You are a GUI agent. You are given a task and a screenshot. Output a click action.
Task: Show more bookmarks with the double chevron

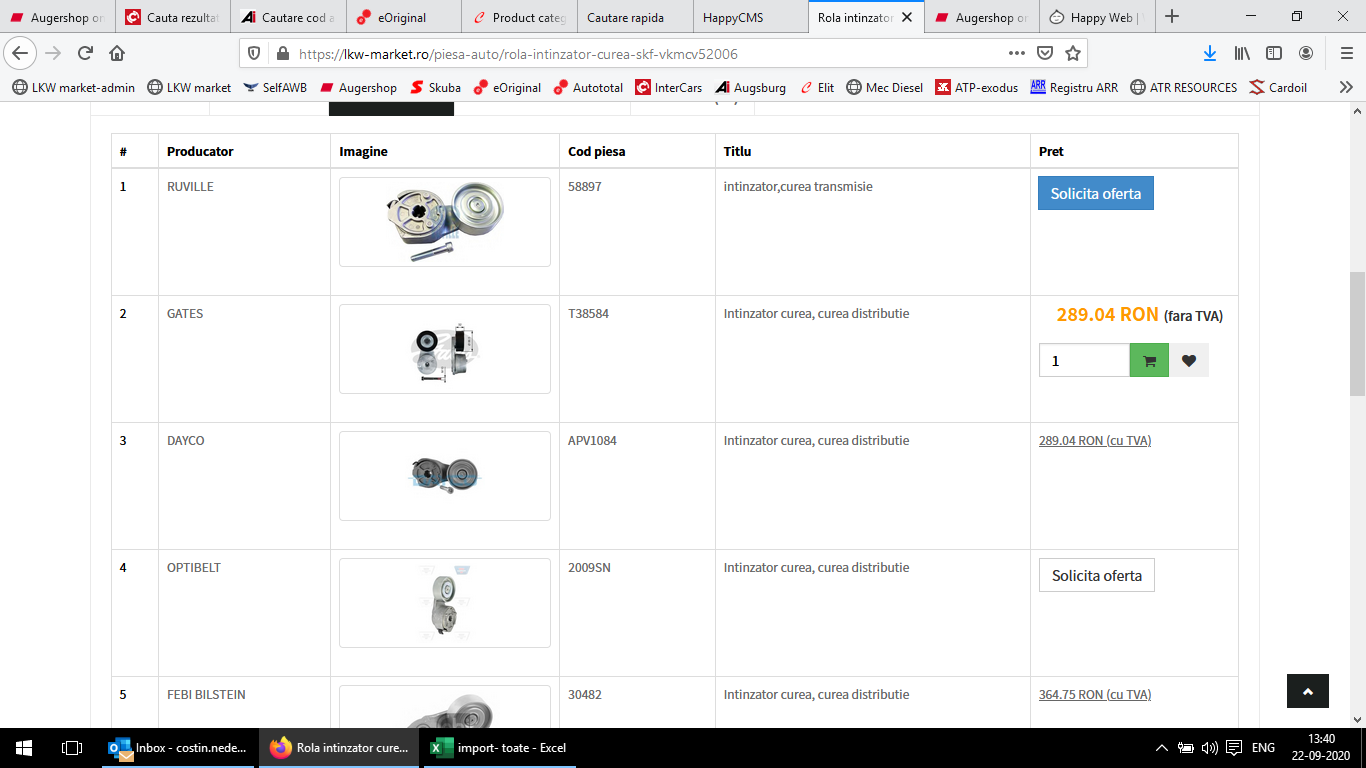[x=1346, y=88]
